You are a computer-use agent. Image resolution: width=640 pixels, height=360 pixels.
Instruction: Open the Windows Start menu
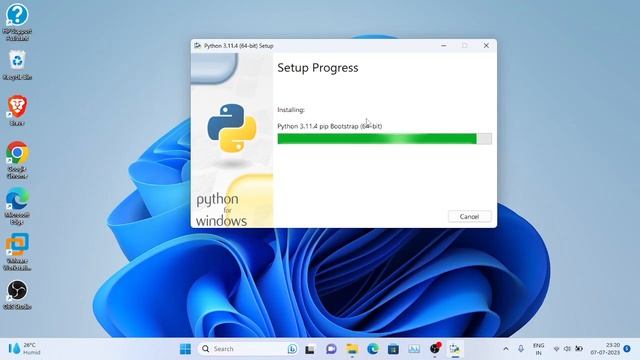point(185,349)
